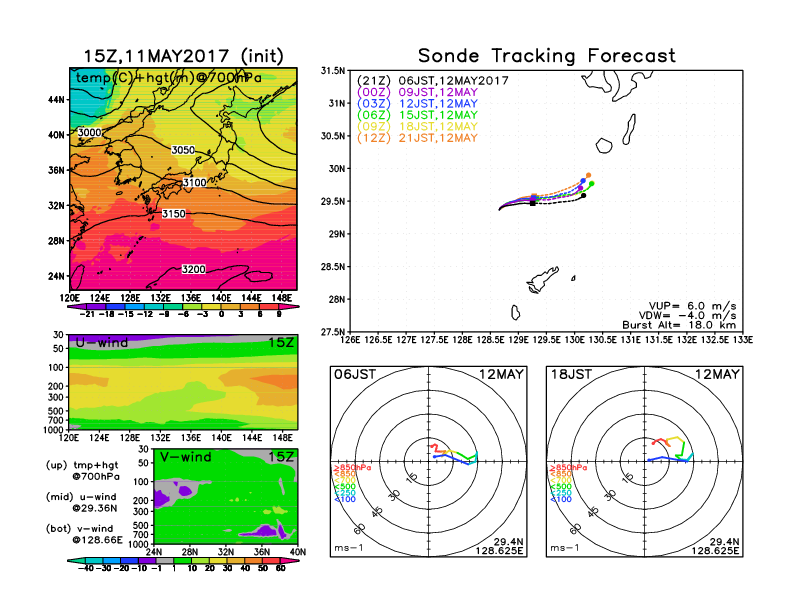Click the black track endpoint dot

click(x=583, y=195)
